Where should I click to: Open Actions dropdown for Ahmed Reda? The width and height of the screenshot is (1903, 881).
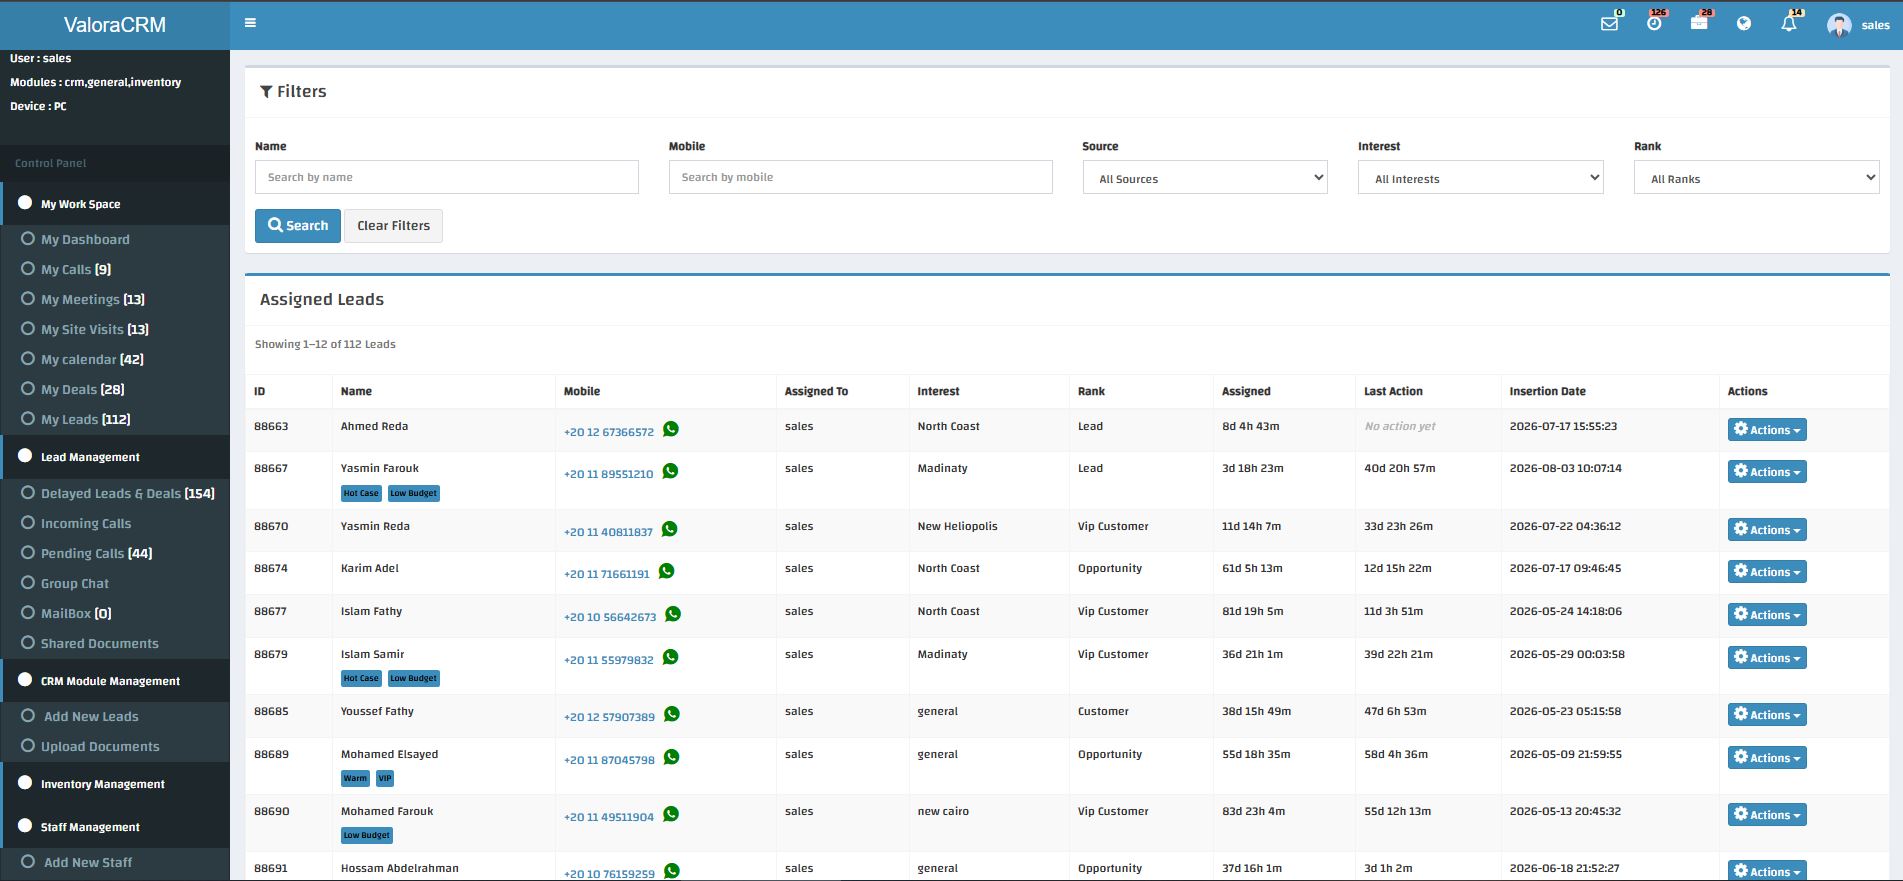[1767, 430]
